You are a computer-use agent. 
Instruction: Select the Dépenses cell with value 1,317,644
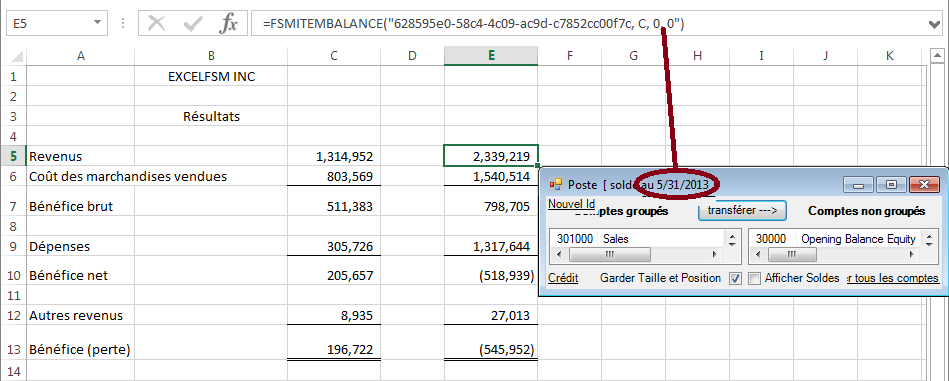pos(491,246)
